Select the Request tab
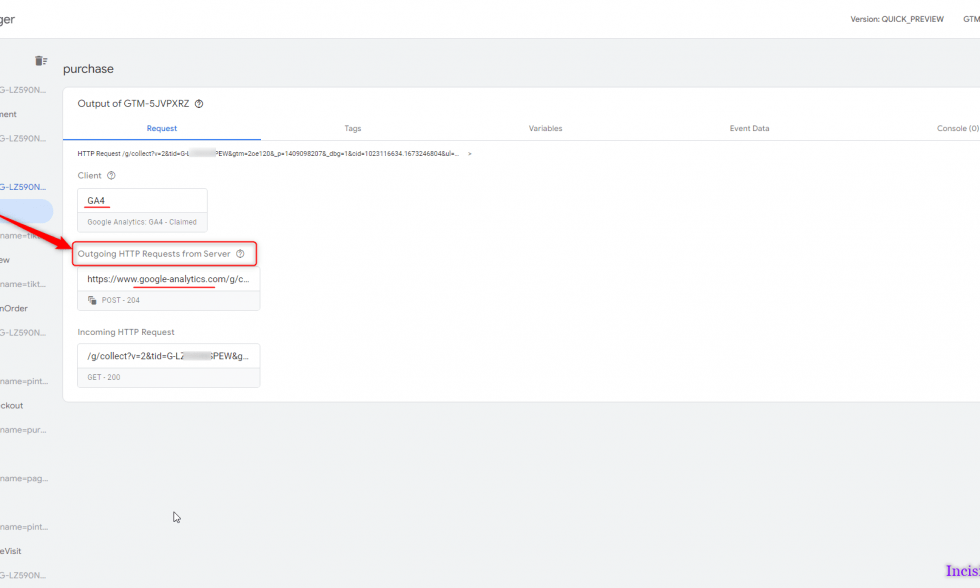Viewport: 980px width, 588px height. pyautogui.click(x=161, y=128)
